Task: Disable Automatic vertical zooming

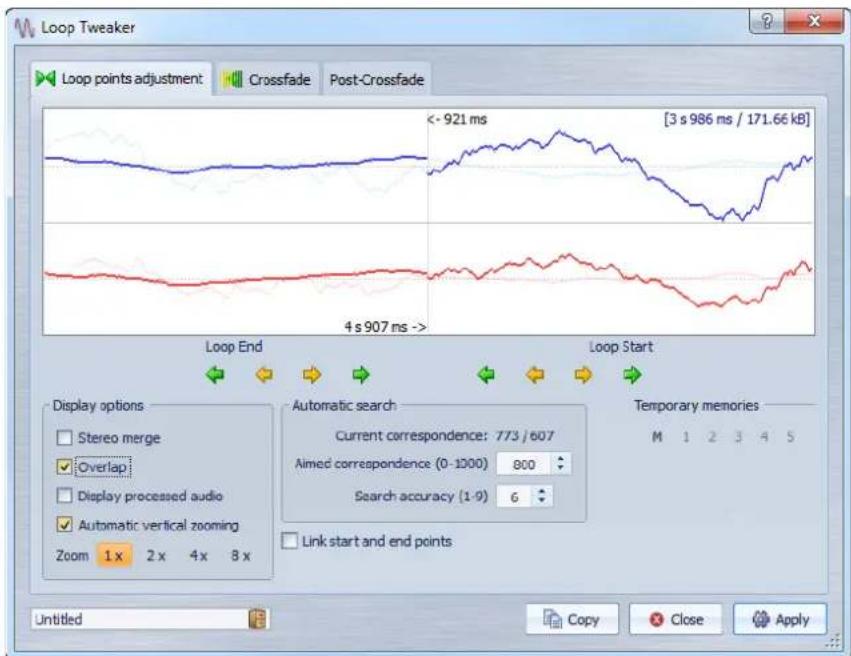Action: point(65,525)
